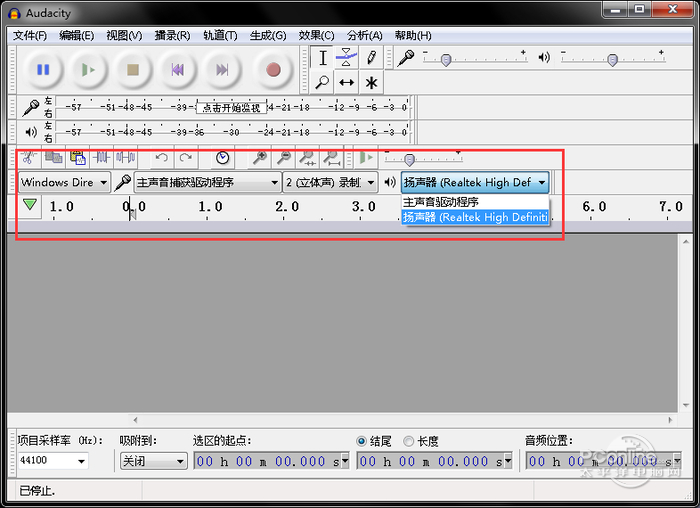This screenshot has width=700, height=508.
Task: Choose 扬声器 (Realtek High Definiti list option
Action: (475, 217)
